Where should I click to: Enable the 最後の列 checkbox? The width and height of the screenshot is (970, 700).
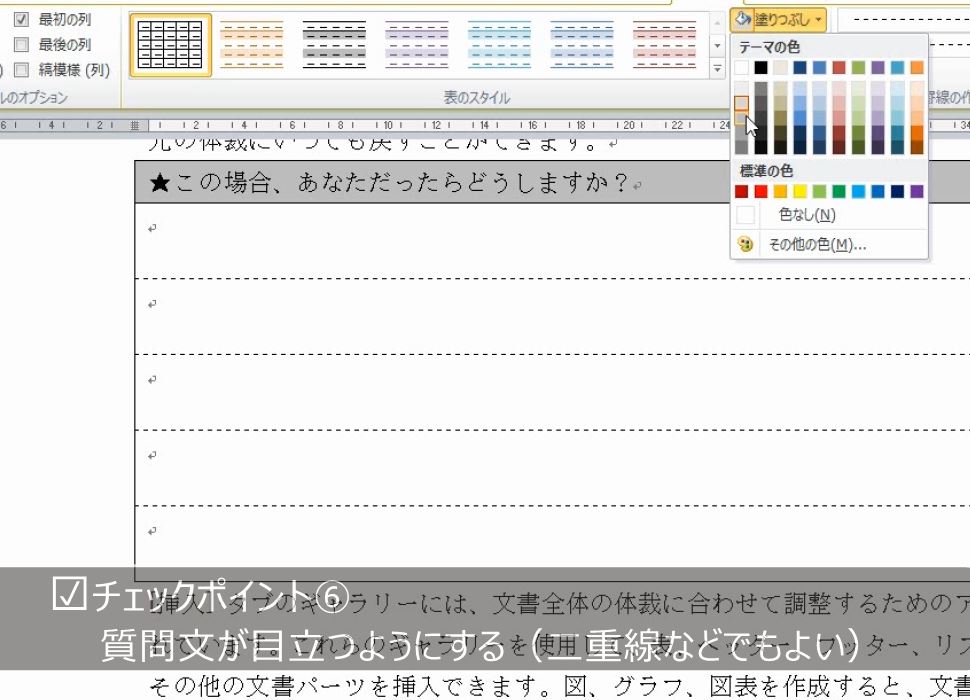coord(21,45)
